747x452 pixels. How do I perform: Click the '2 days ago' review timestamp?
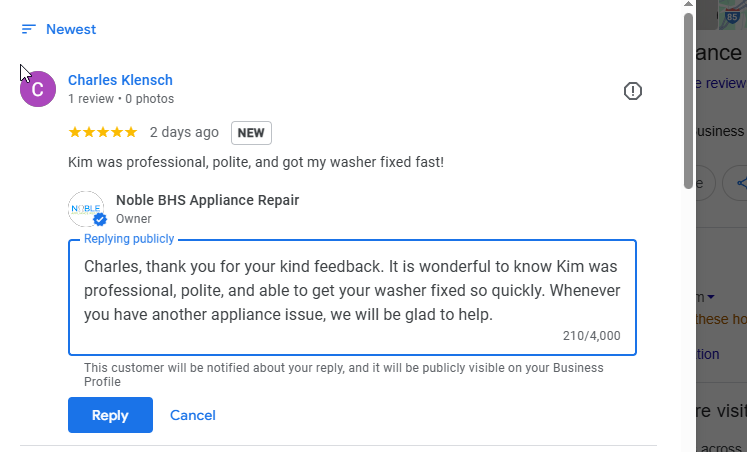click(x=184, y=132)
